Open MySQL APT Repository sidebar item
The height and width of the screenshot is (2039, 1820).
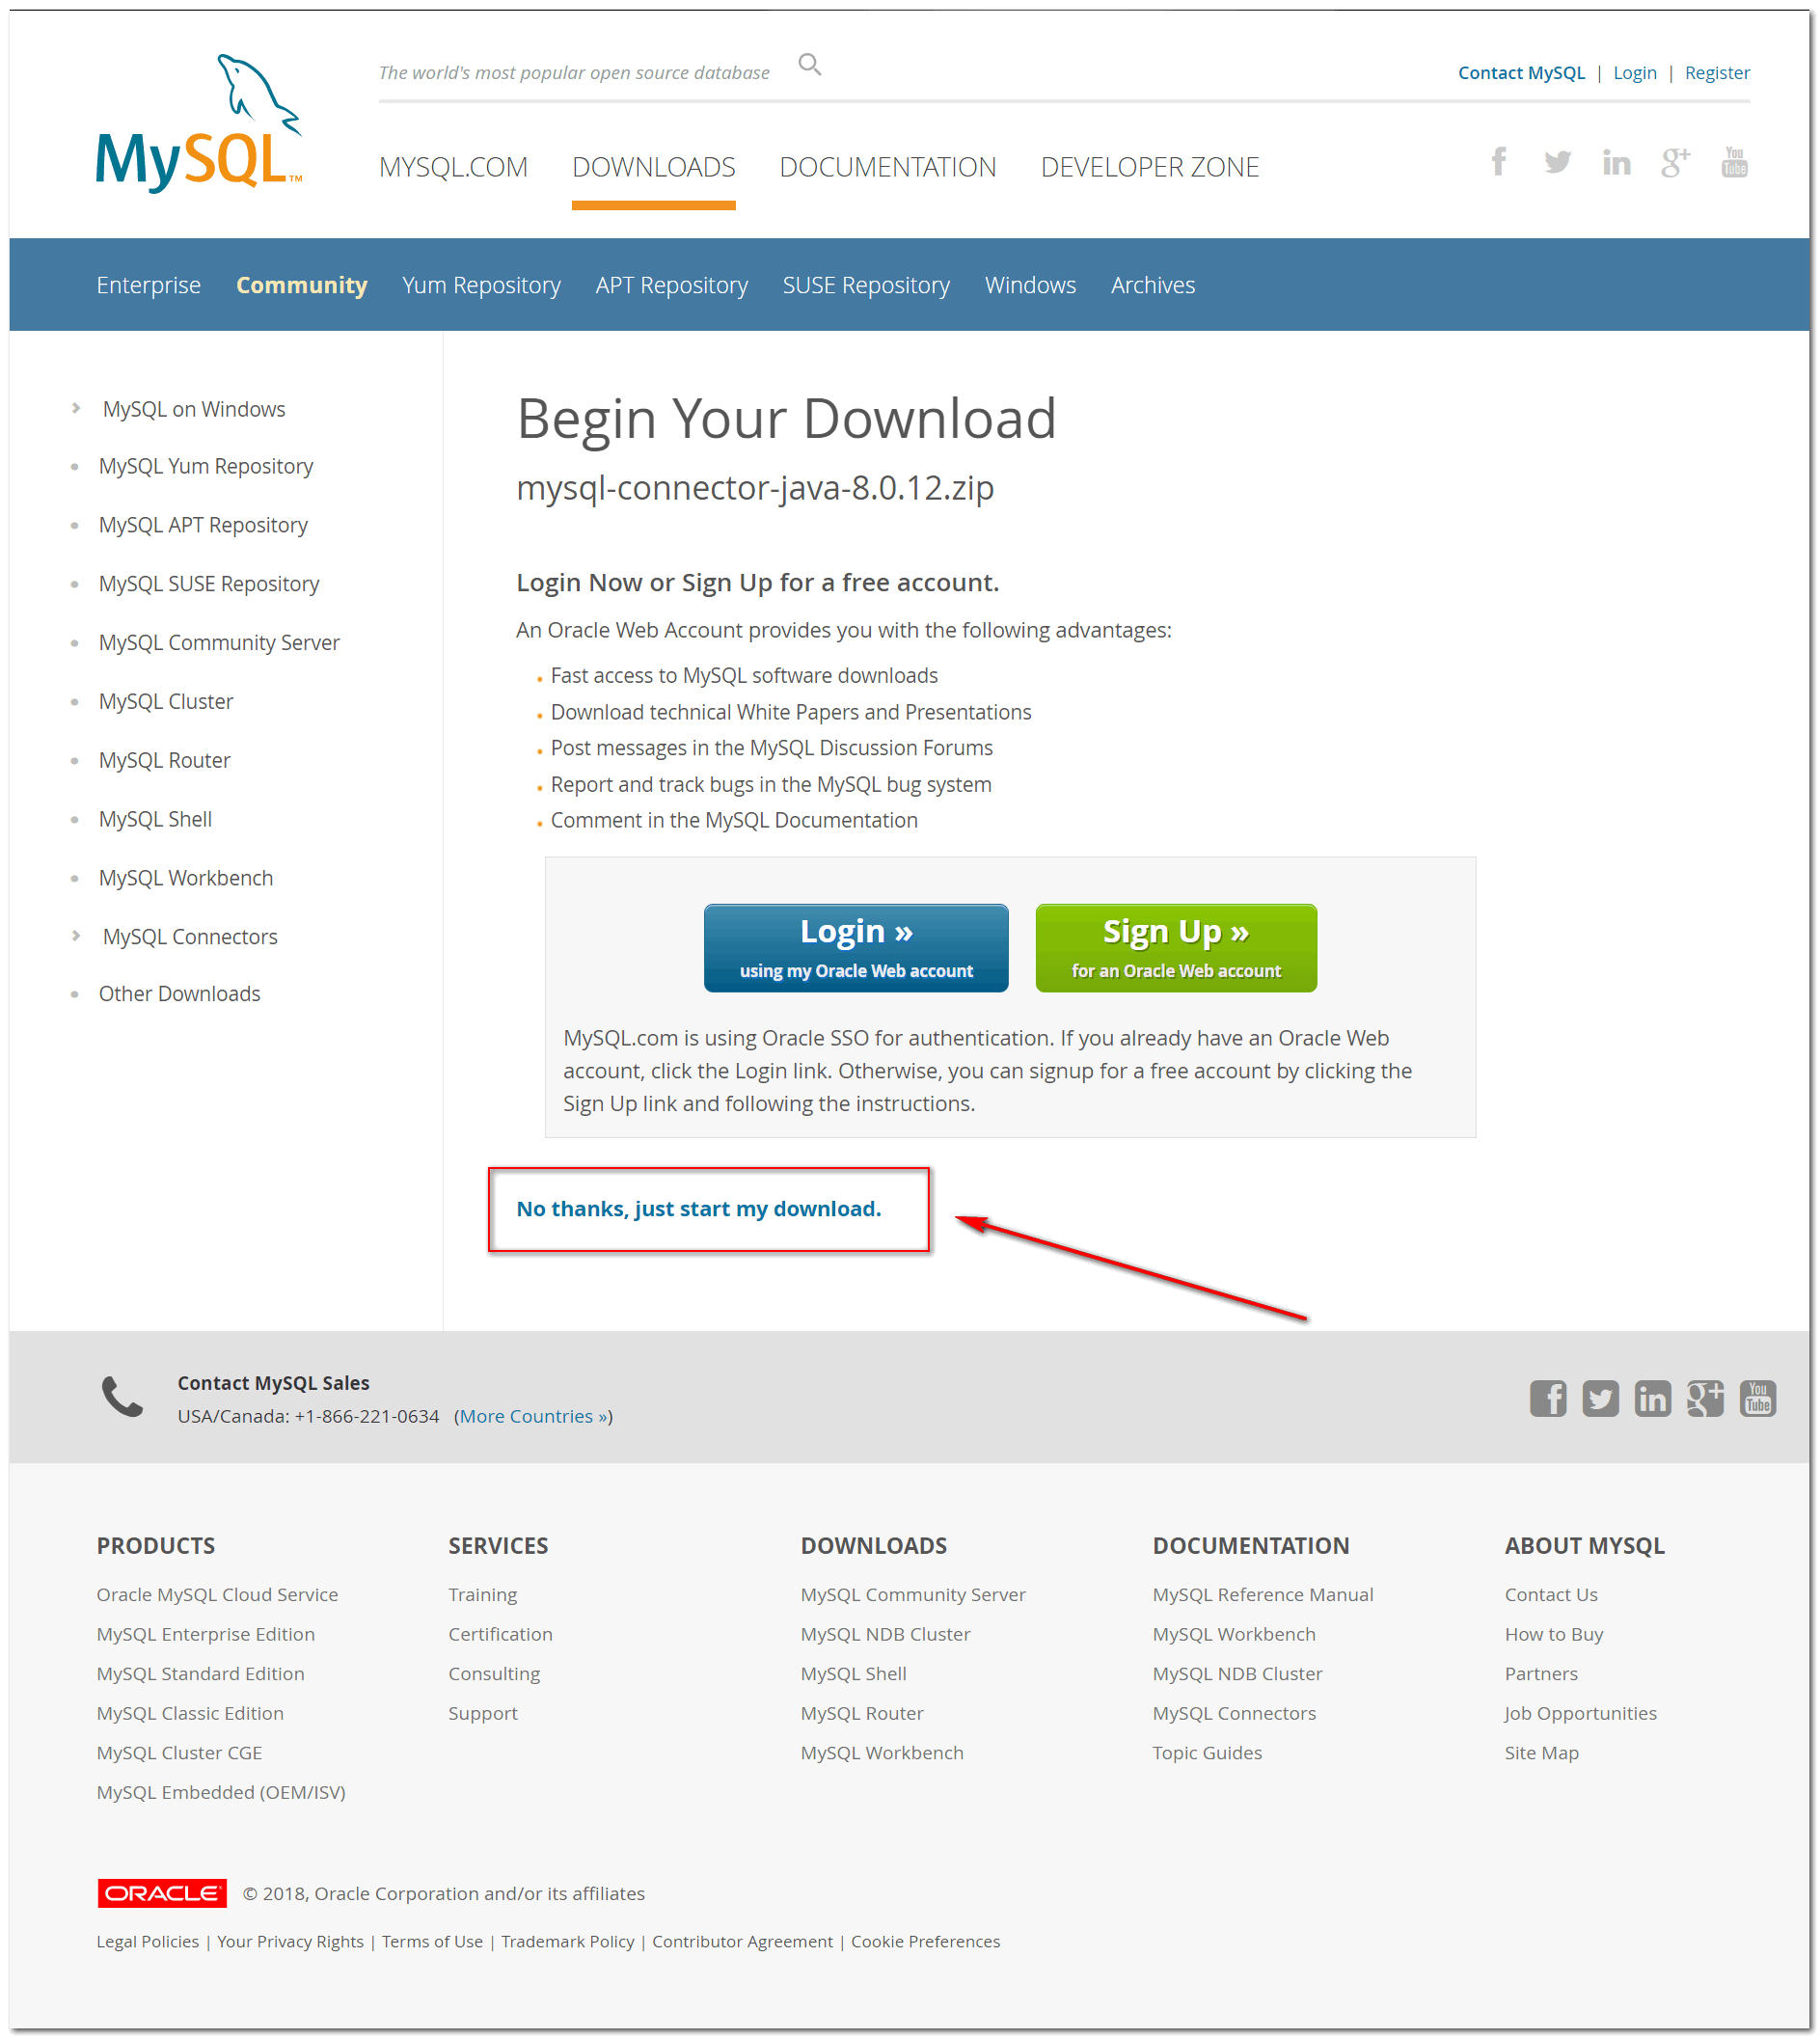tap(203, 525)
